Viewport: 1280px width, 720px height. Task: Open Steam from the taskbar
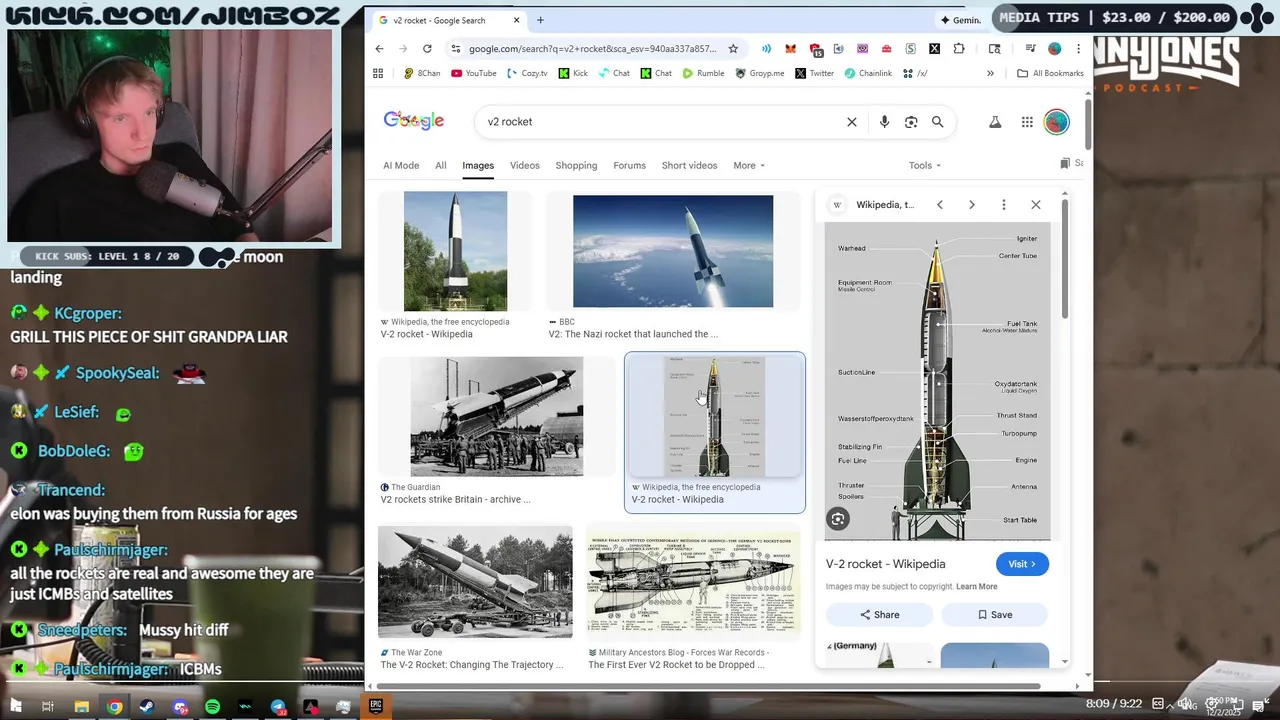tap(147, 706)
